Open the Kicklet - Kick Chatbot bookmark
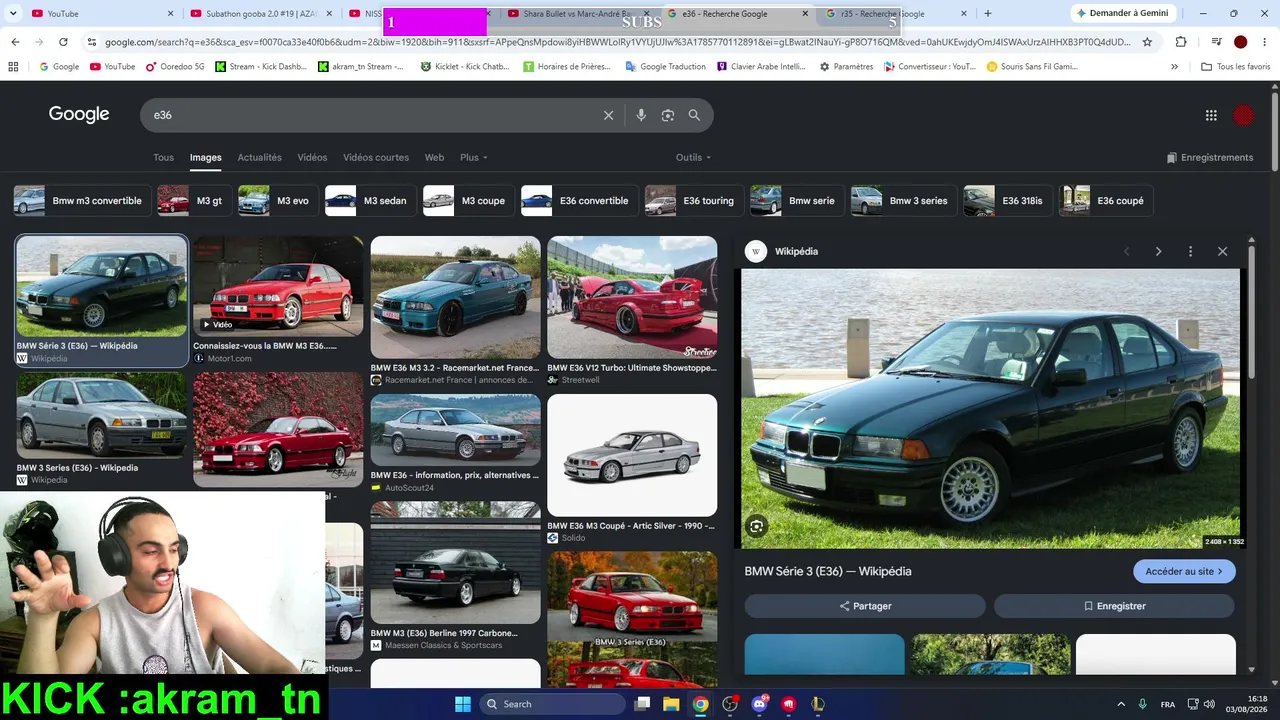The height and width of the screenshot is (720, 1280). (x=465, y=67)
